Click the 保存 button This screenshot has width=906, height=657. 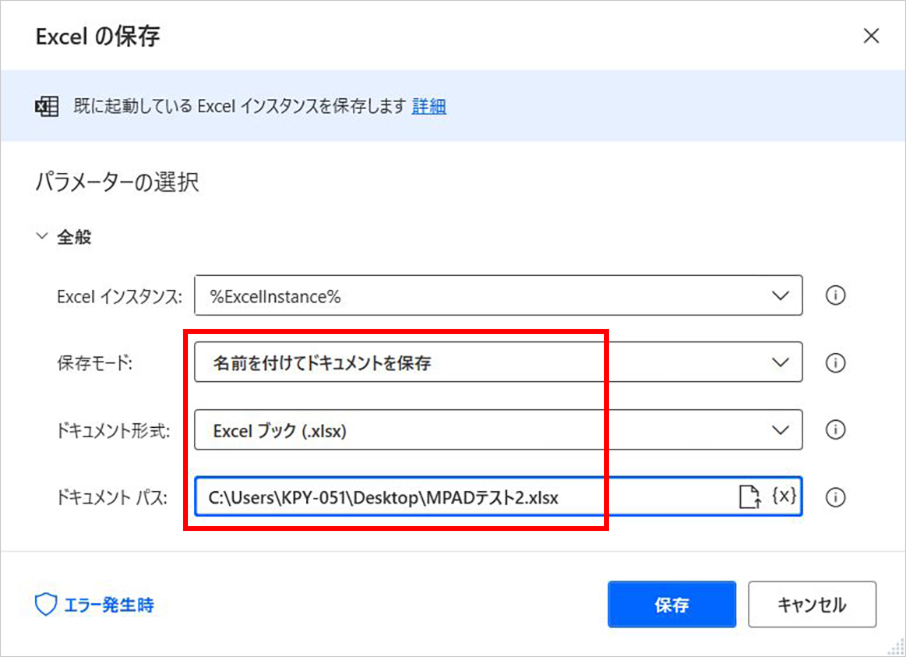tap(671, 604)
